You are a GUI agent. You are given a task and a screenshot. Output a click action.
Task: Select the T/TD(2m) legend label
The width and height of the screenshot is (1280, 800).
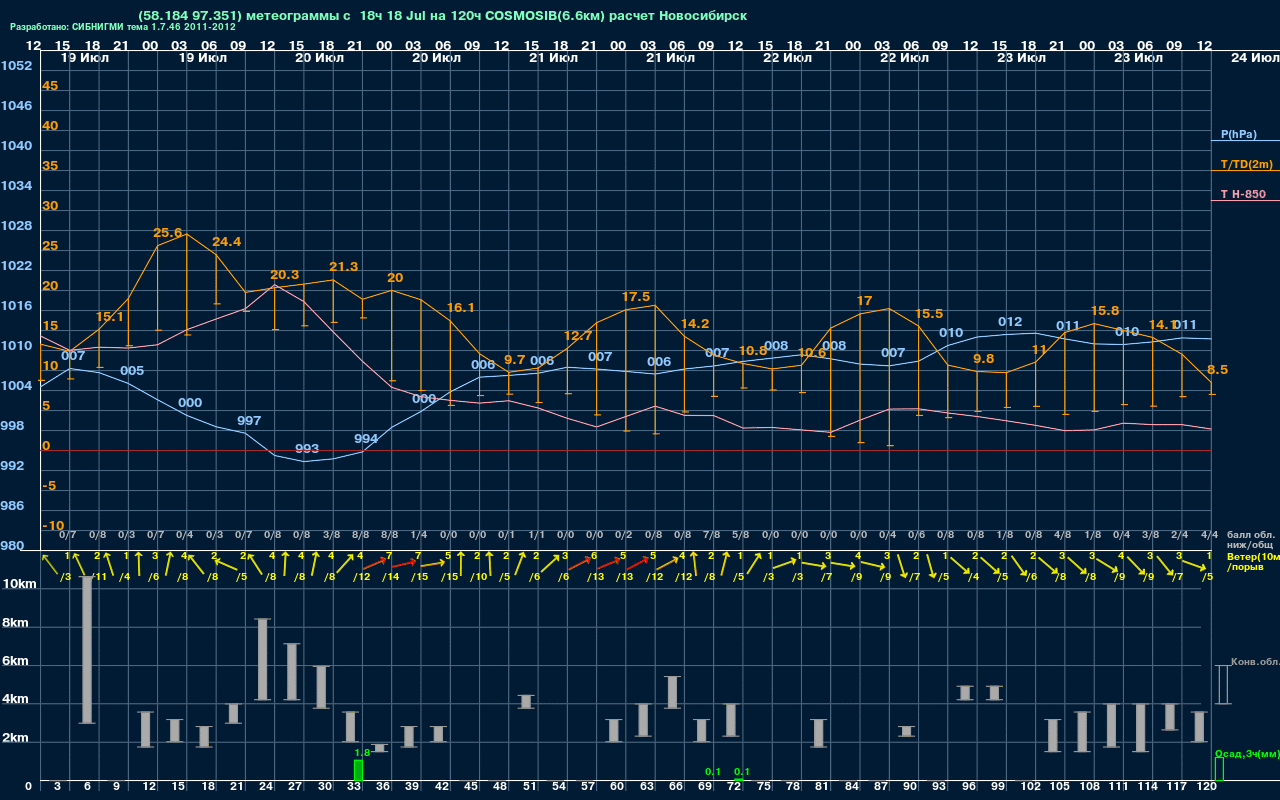click(x=1247, y=164)
